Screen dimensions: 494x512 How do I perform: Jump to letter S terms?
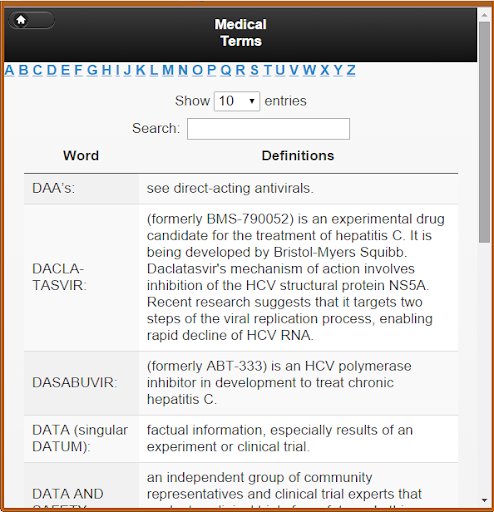click(x=254, y=70)
